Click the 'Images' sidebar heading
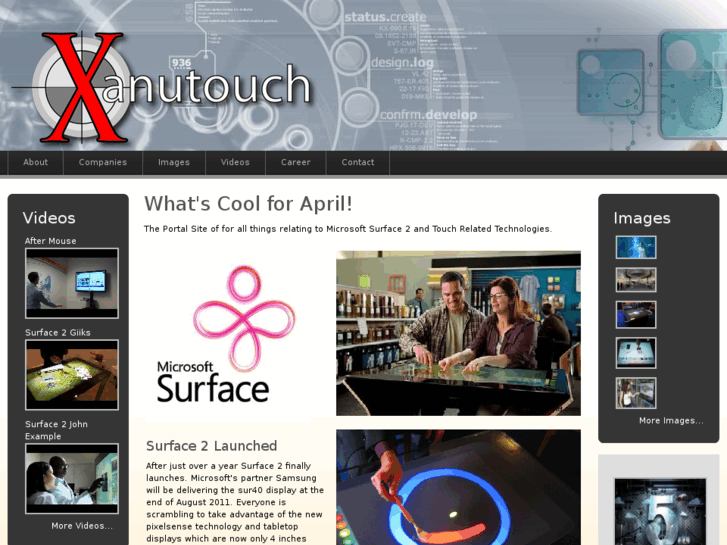The image size is (727, 545). pyautogui.click(x=642, y=218)
